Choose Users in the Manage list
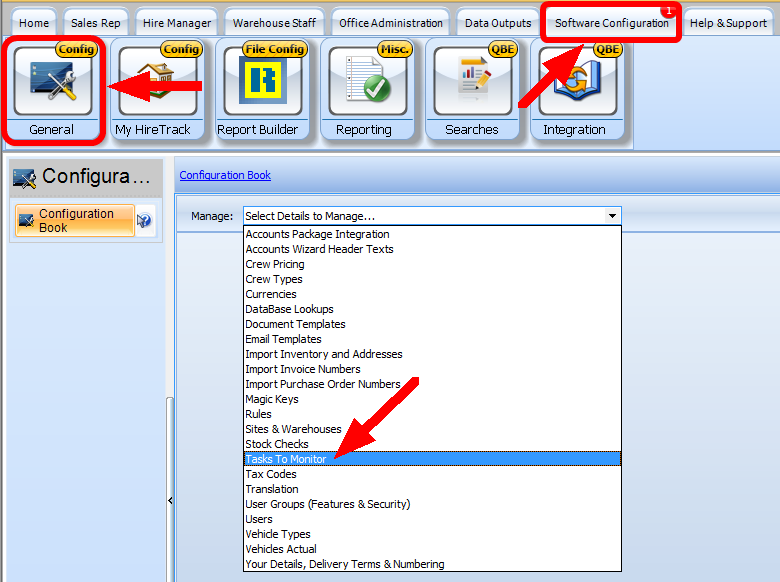 (x=259, y=519)
